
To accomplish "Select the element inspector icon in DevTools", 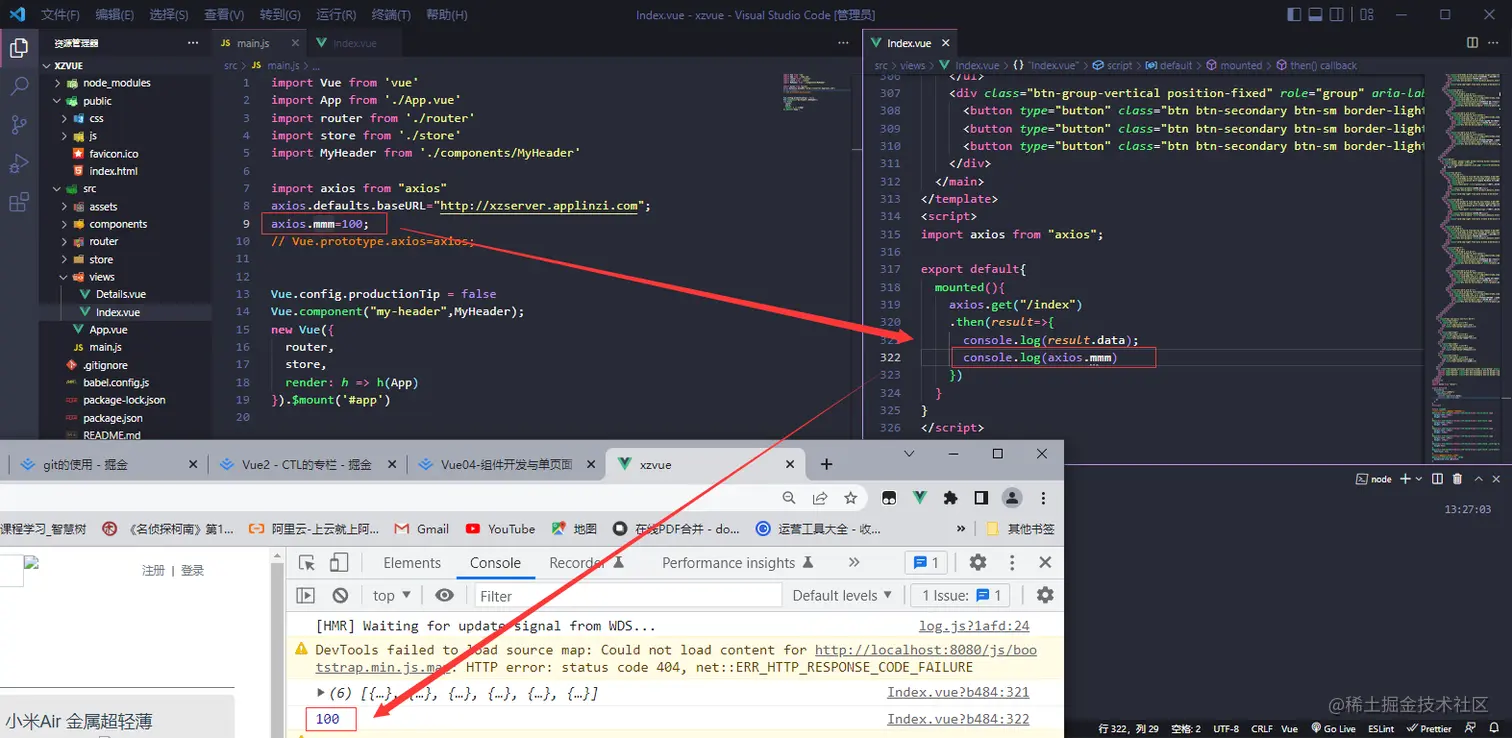I will (x=309, y=563).
